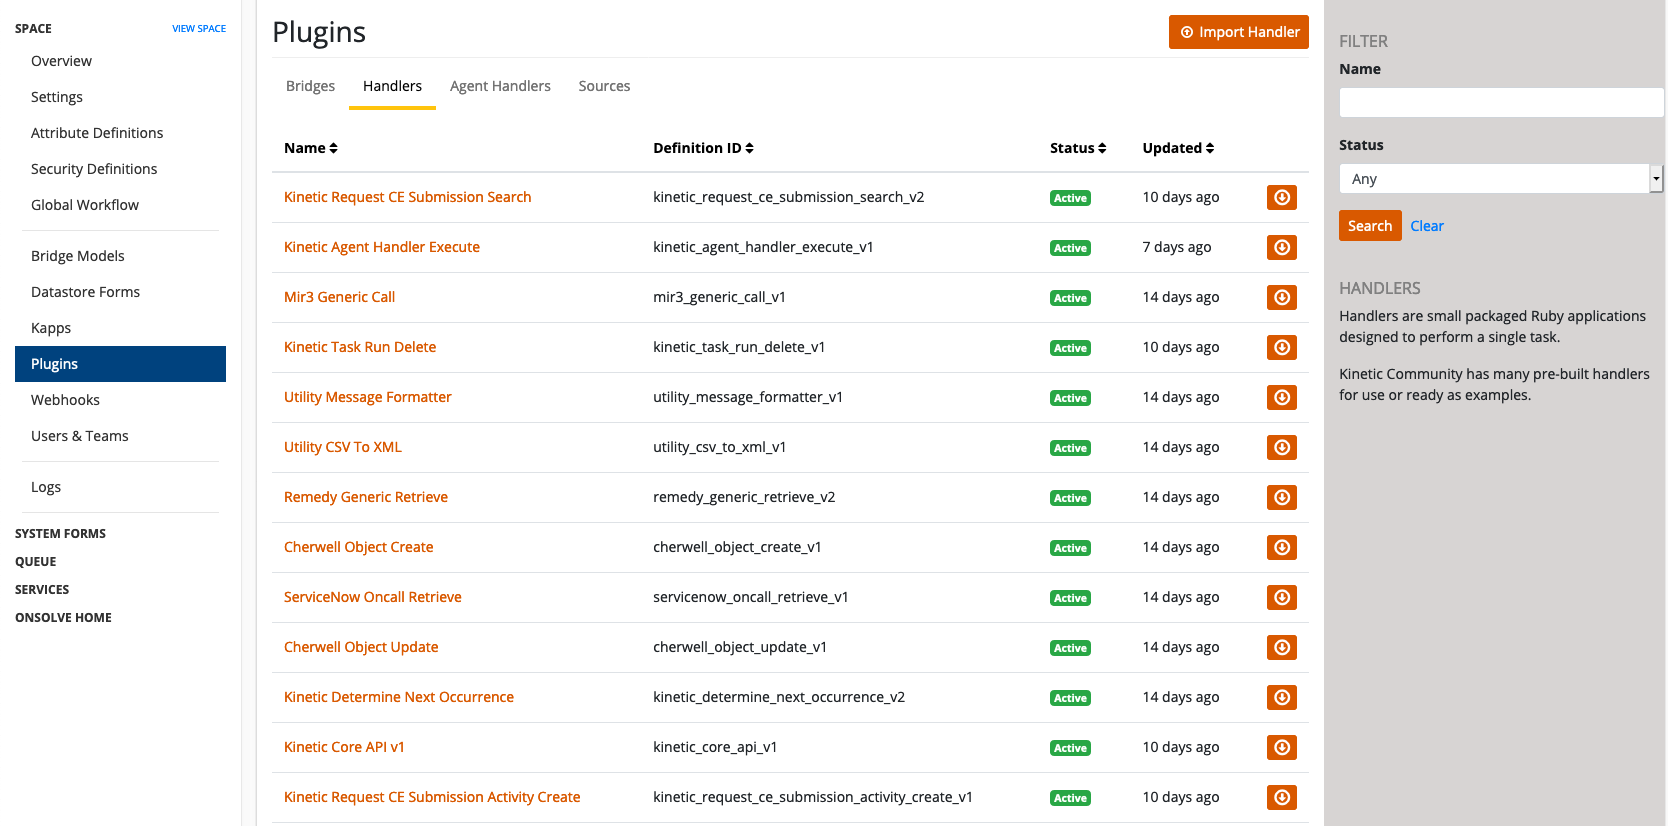Sort the table by Definition ID
Image resolution: width=1668 pixels, height=826 pixels.
click(x=703, y=148)
